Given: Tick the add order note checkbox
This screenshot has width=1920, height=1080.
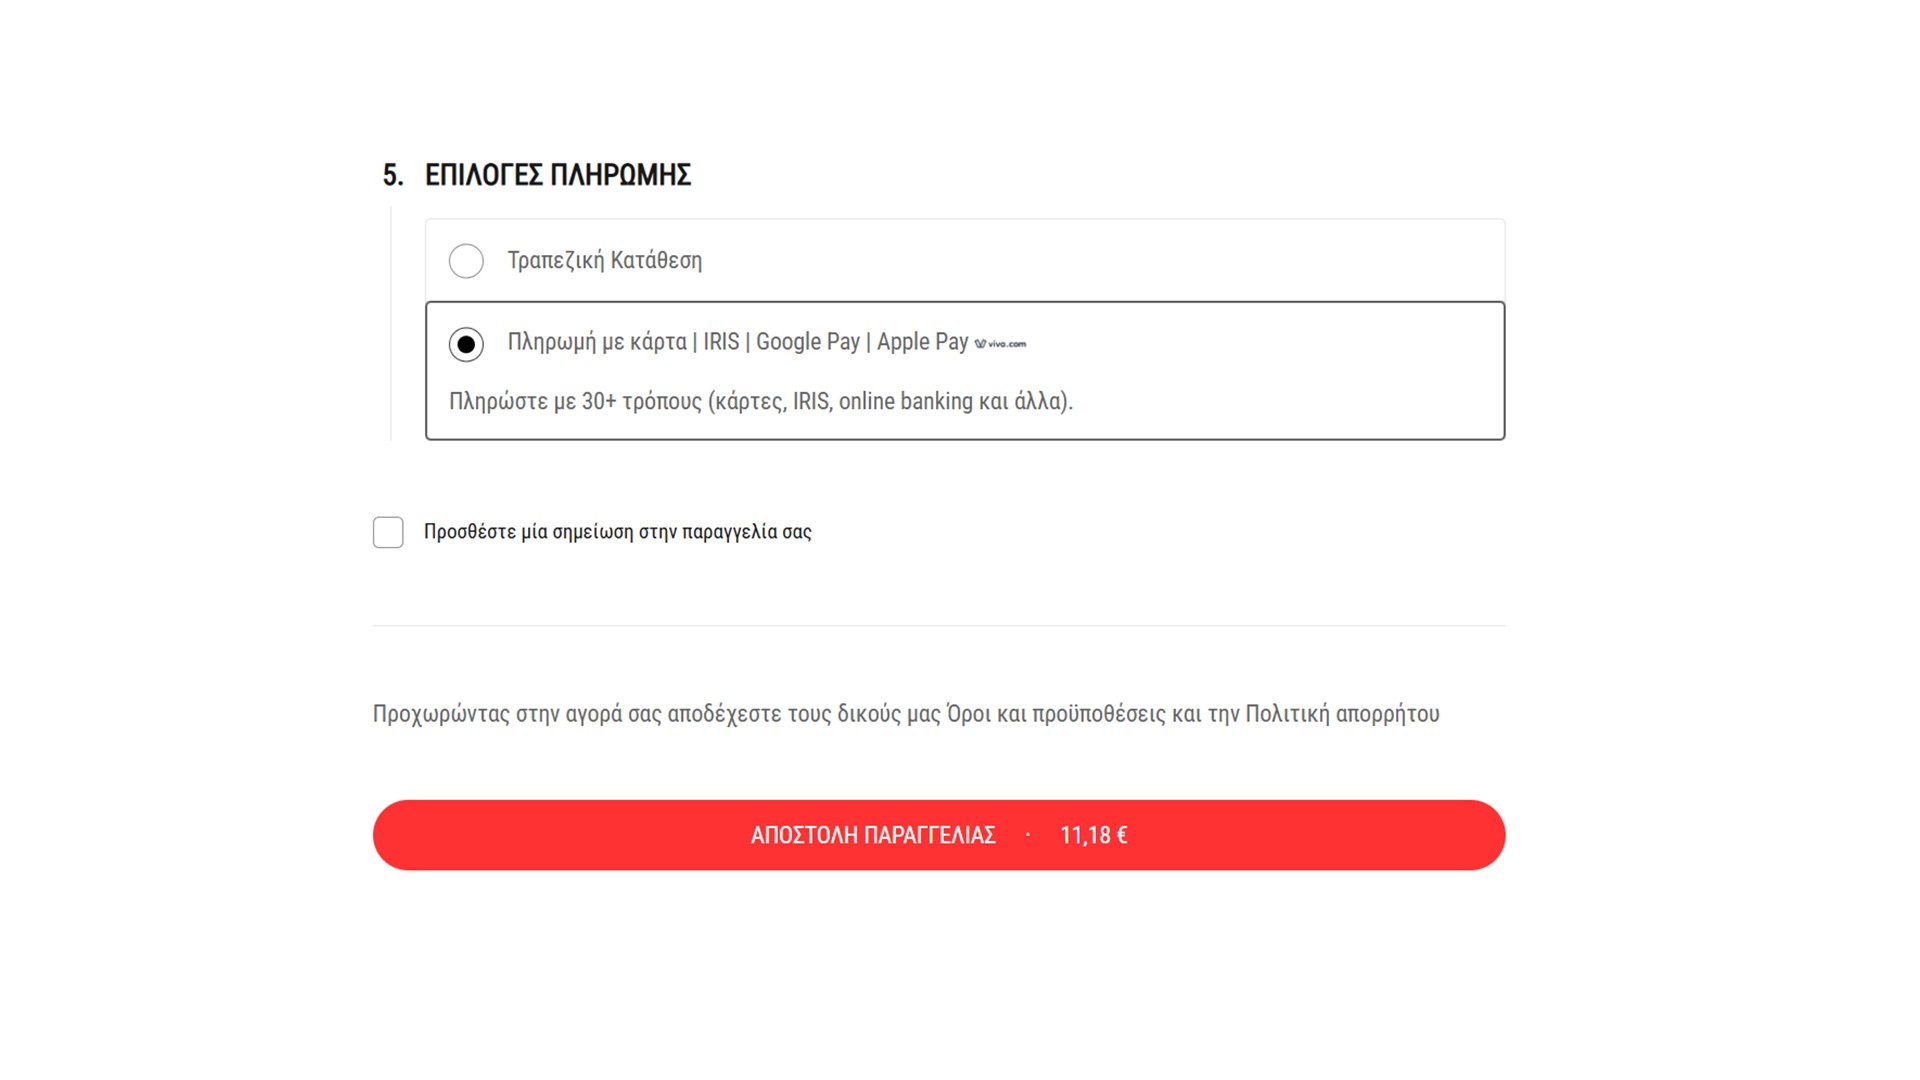Looking at the screenshot, I should [x=388, y=532].
